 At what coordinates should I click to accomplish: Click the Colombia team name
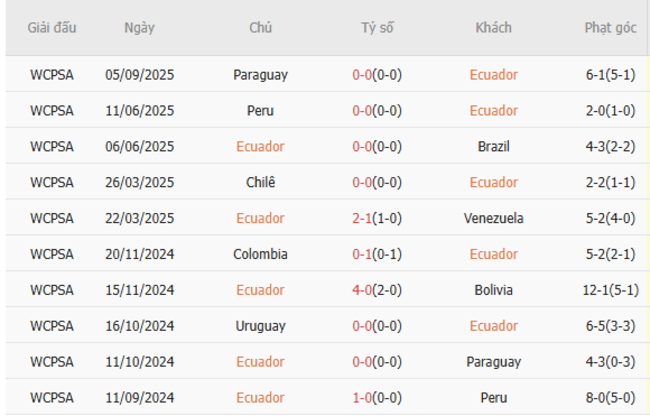coord(260,255)
